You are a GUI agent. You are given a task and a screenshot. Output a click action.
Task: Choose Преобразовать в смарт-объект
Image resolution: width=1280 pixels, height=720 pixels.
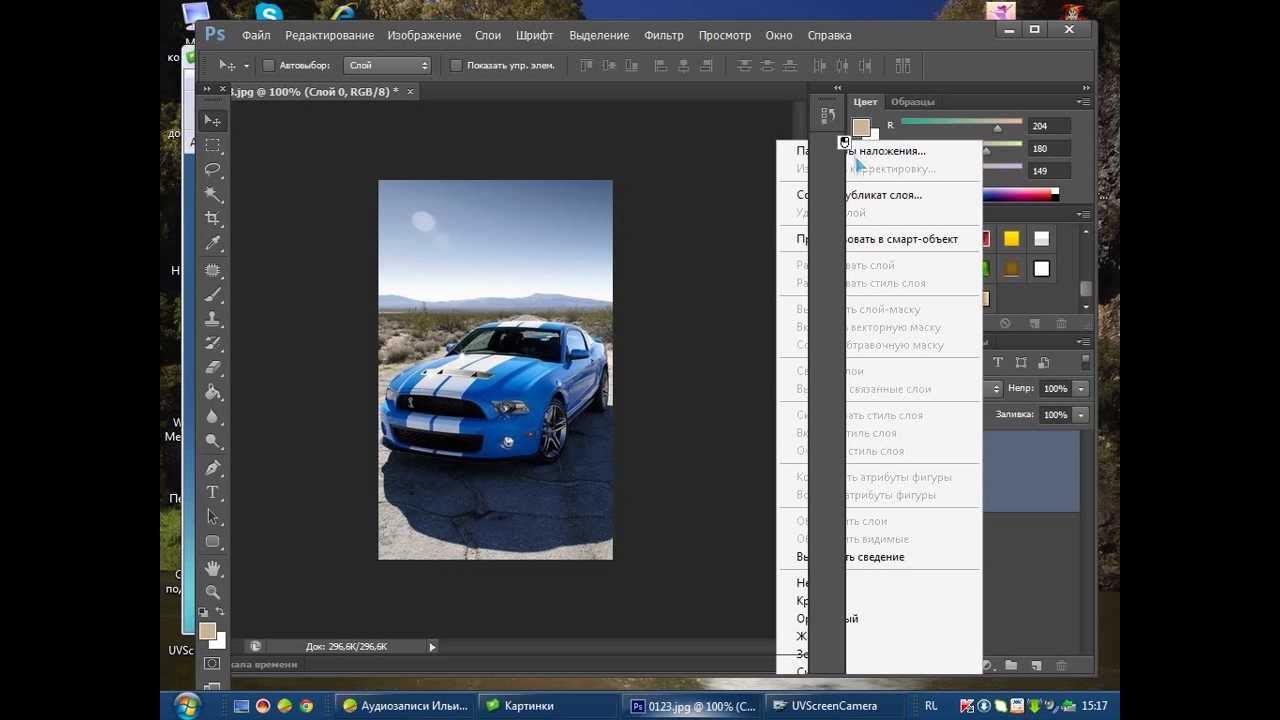tap(880, 239)
